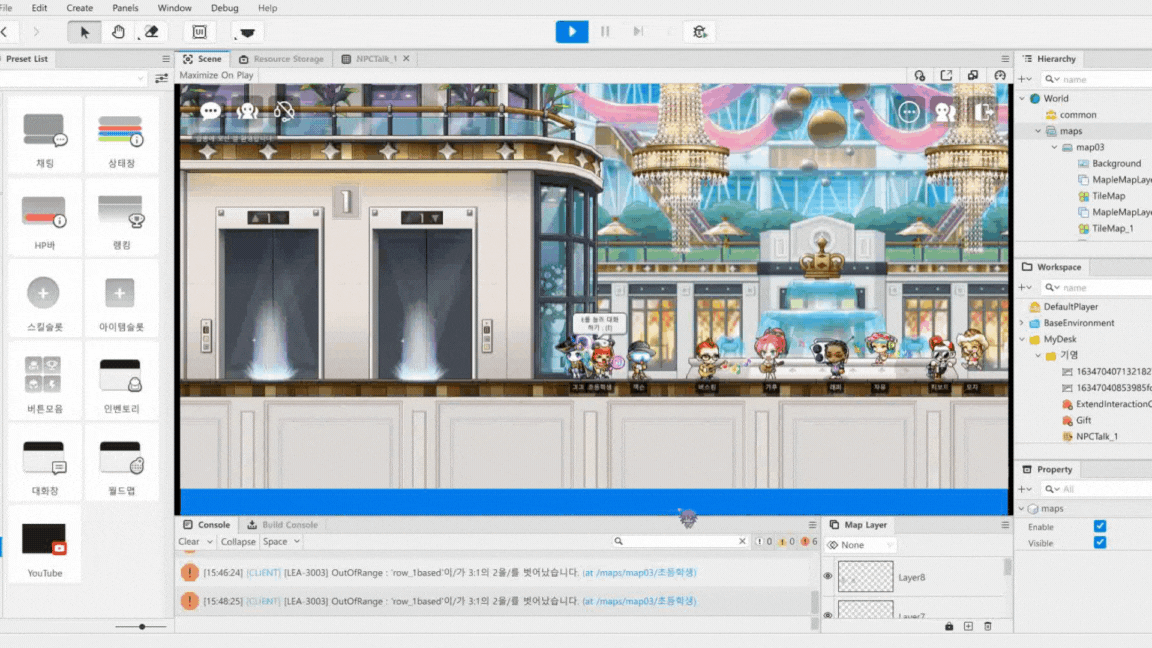The height and width of the screenshot is (648, 1152).
Task: Click the Hierarchy name search field
Action: 1098,79
